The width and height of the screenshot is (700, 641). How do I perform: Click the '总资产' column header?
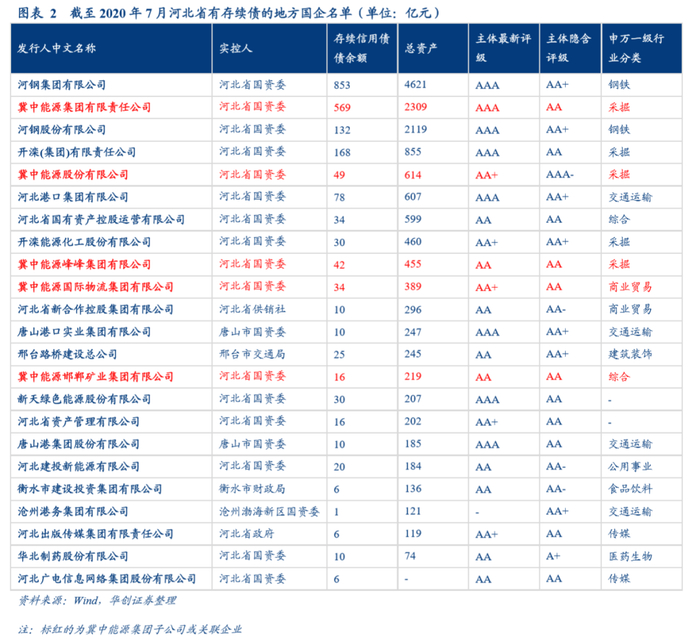click(421, 48)
